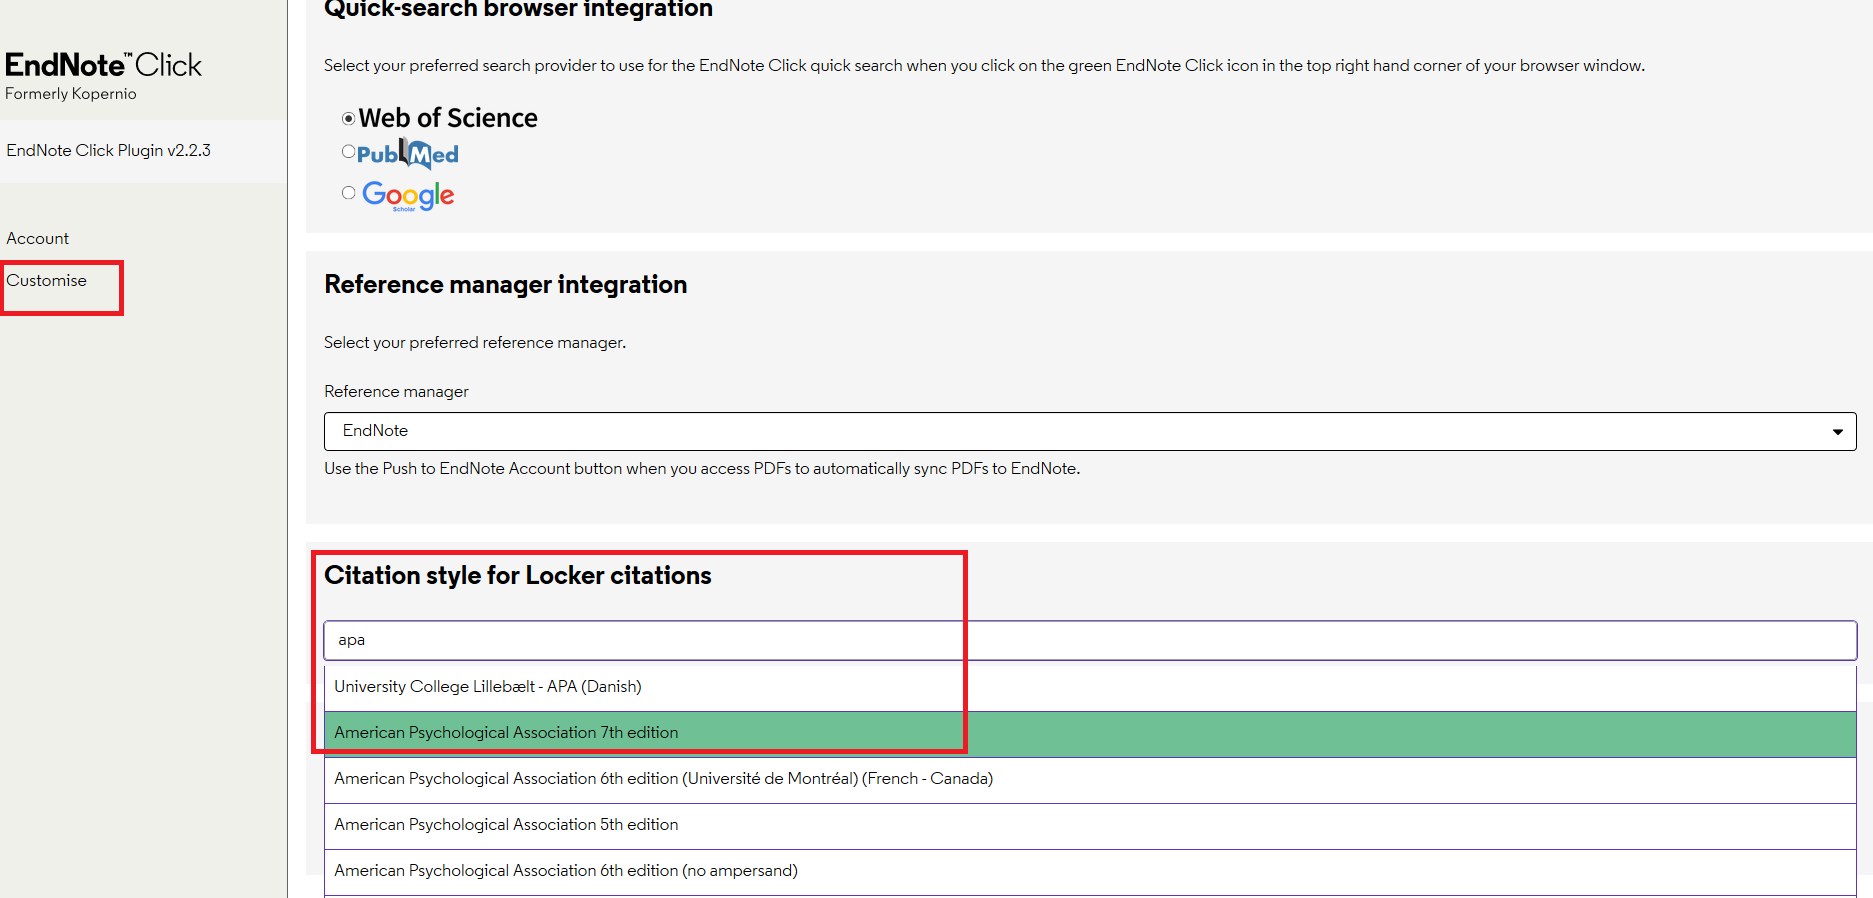Click the EndNote Click logo
Screen dimensions: 1873x898
[x=103, y=65]
